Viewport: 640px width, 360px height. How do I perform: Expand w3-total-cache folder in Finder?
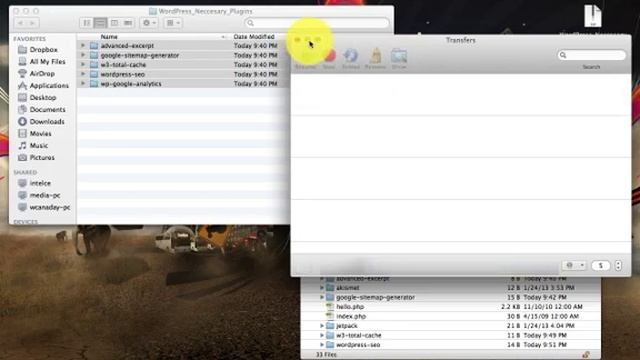pyautogui.click(x=83, y=64)
